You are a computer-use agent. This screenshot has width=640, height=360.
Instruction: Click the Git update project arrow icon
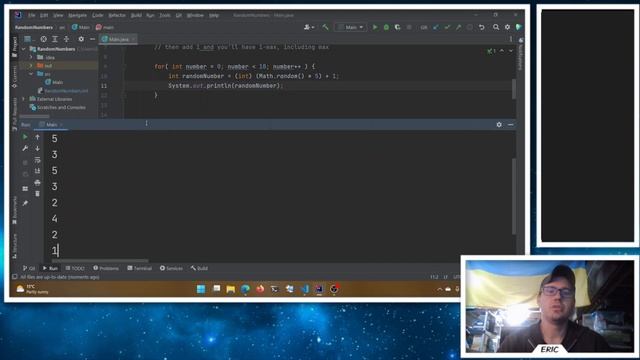pyautogui.click(x=436, y=27)
